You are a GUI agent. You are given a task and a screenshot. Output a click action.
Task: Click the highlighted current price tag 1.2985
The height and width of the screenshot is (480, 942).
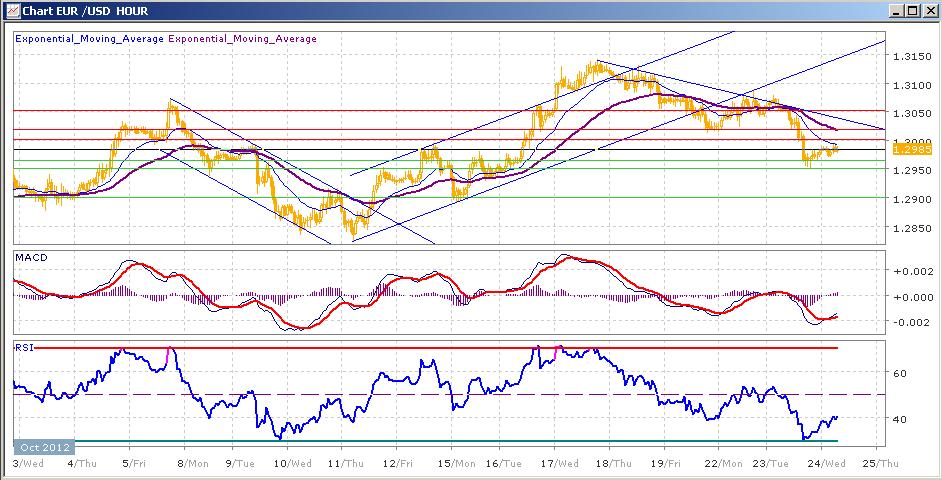910,150
